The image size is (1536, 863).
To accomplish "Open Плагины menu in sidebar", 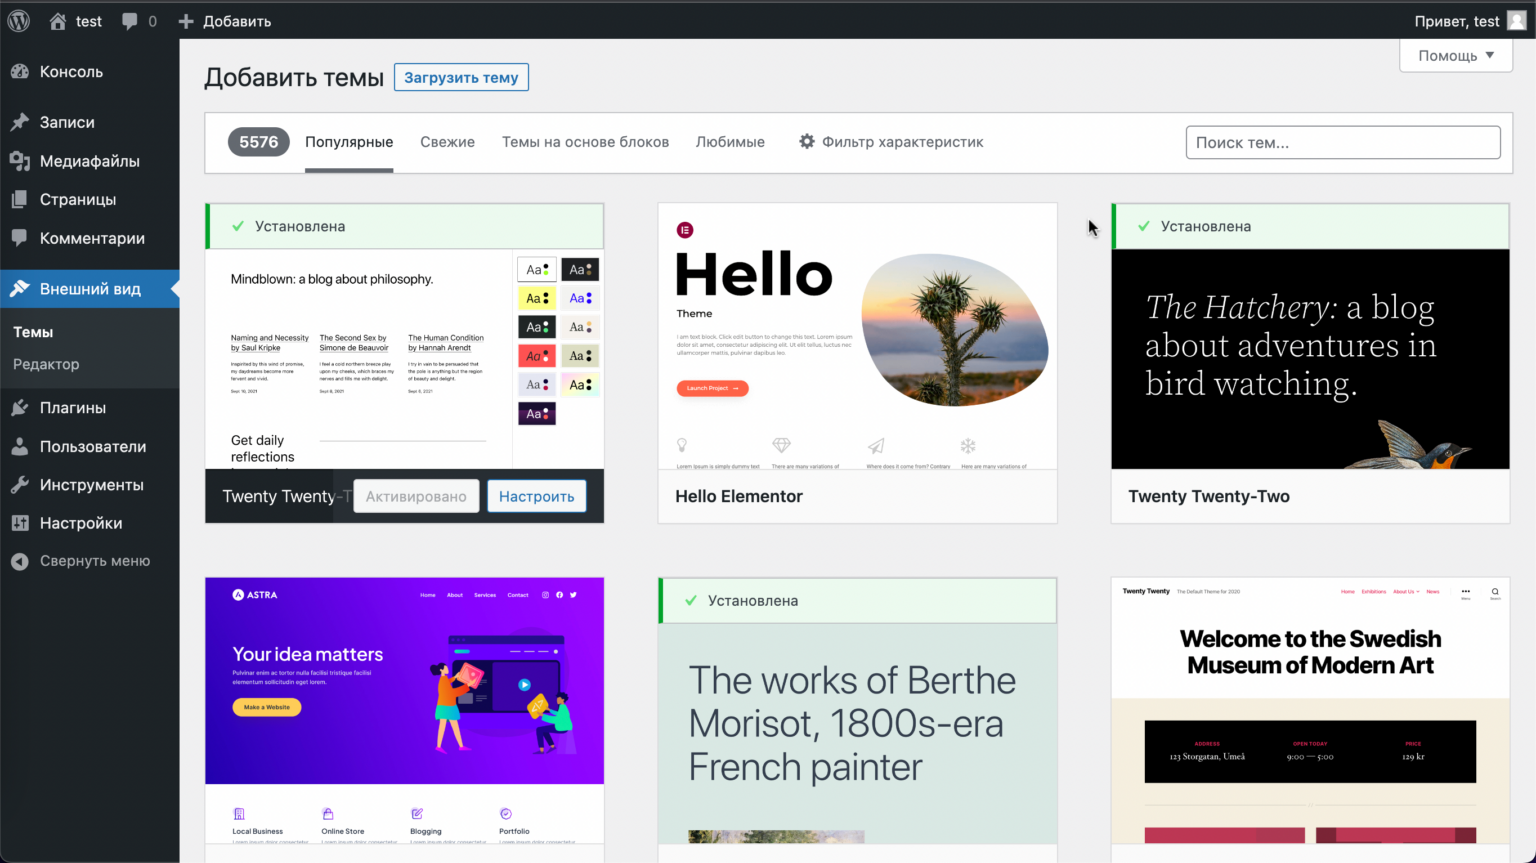I will [x=72, y=408].
